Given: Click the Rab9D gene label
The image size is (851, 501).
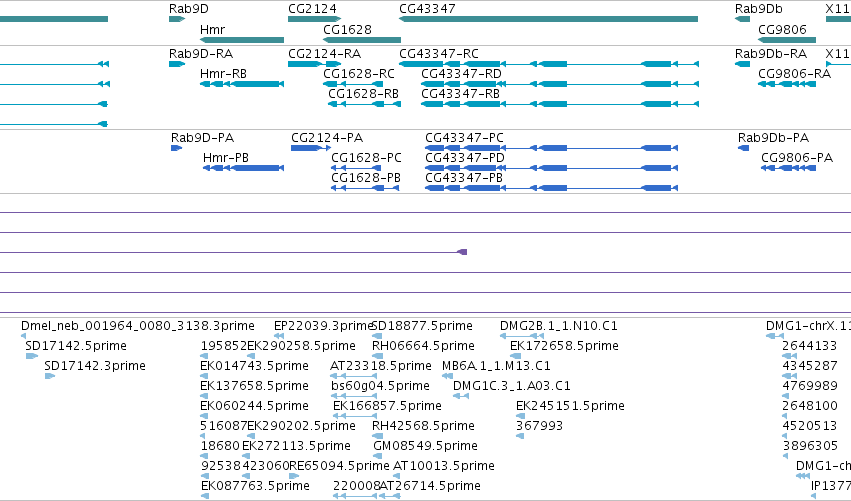Looking at the screenshot, I should (188, 9).
